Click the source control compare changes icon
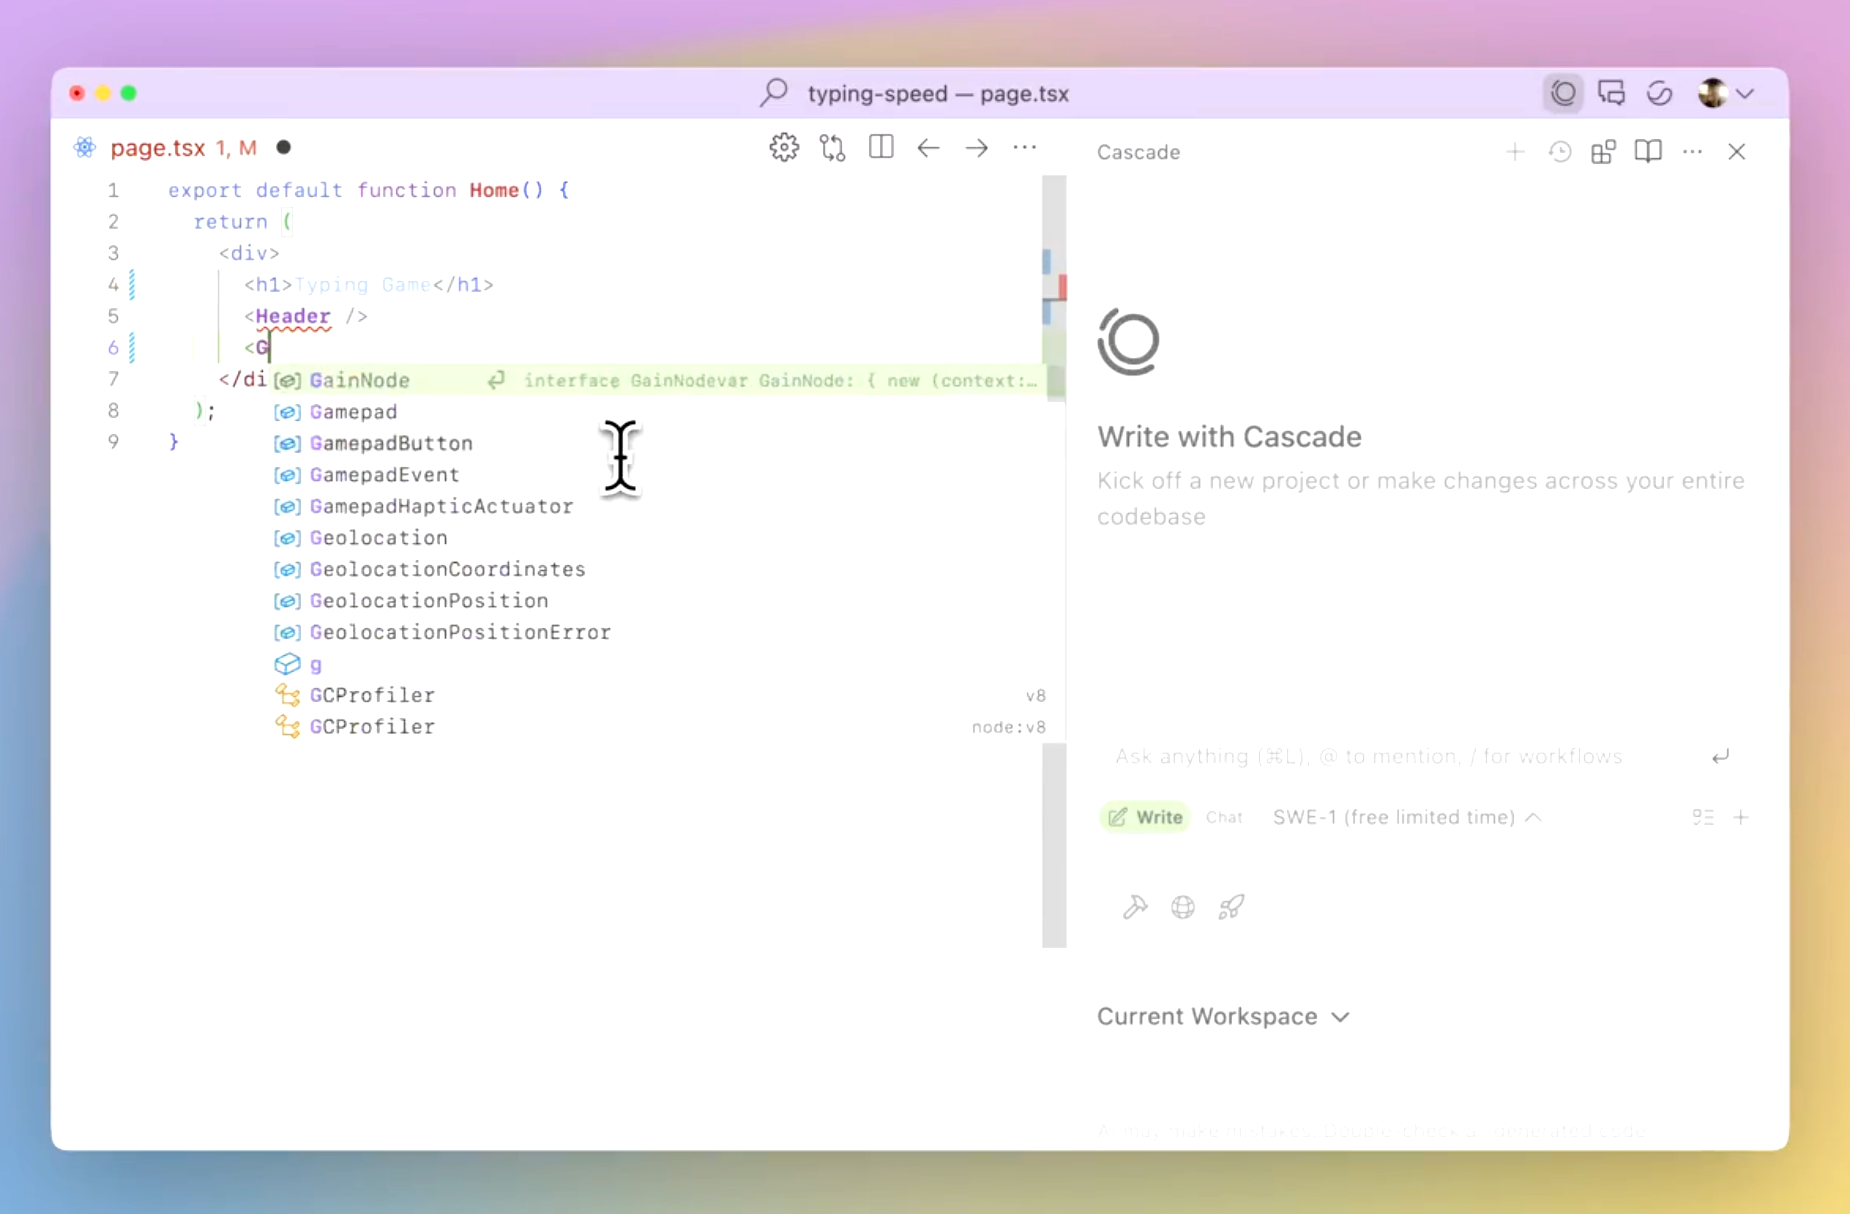This screenshot has height=1214, width=1850. tap(832, 148)
